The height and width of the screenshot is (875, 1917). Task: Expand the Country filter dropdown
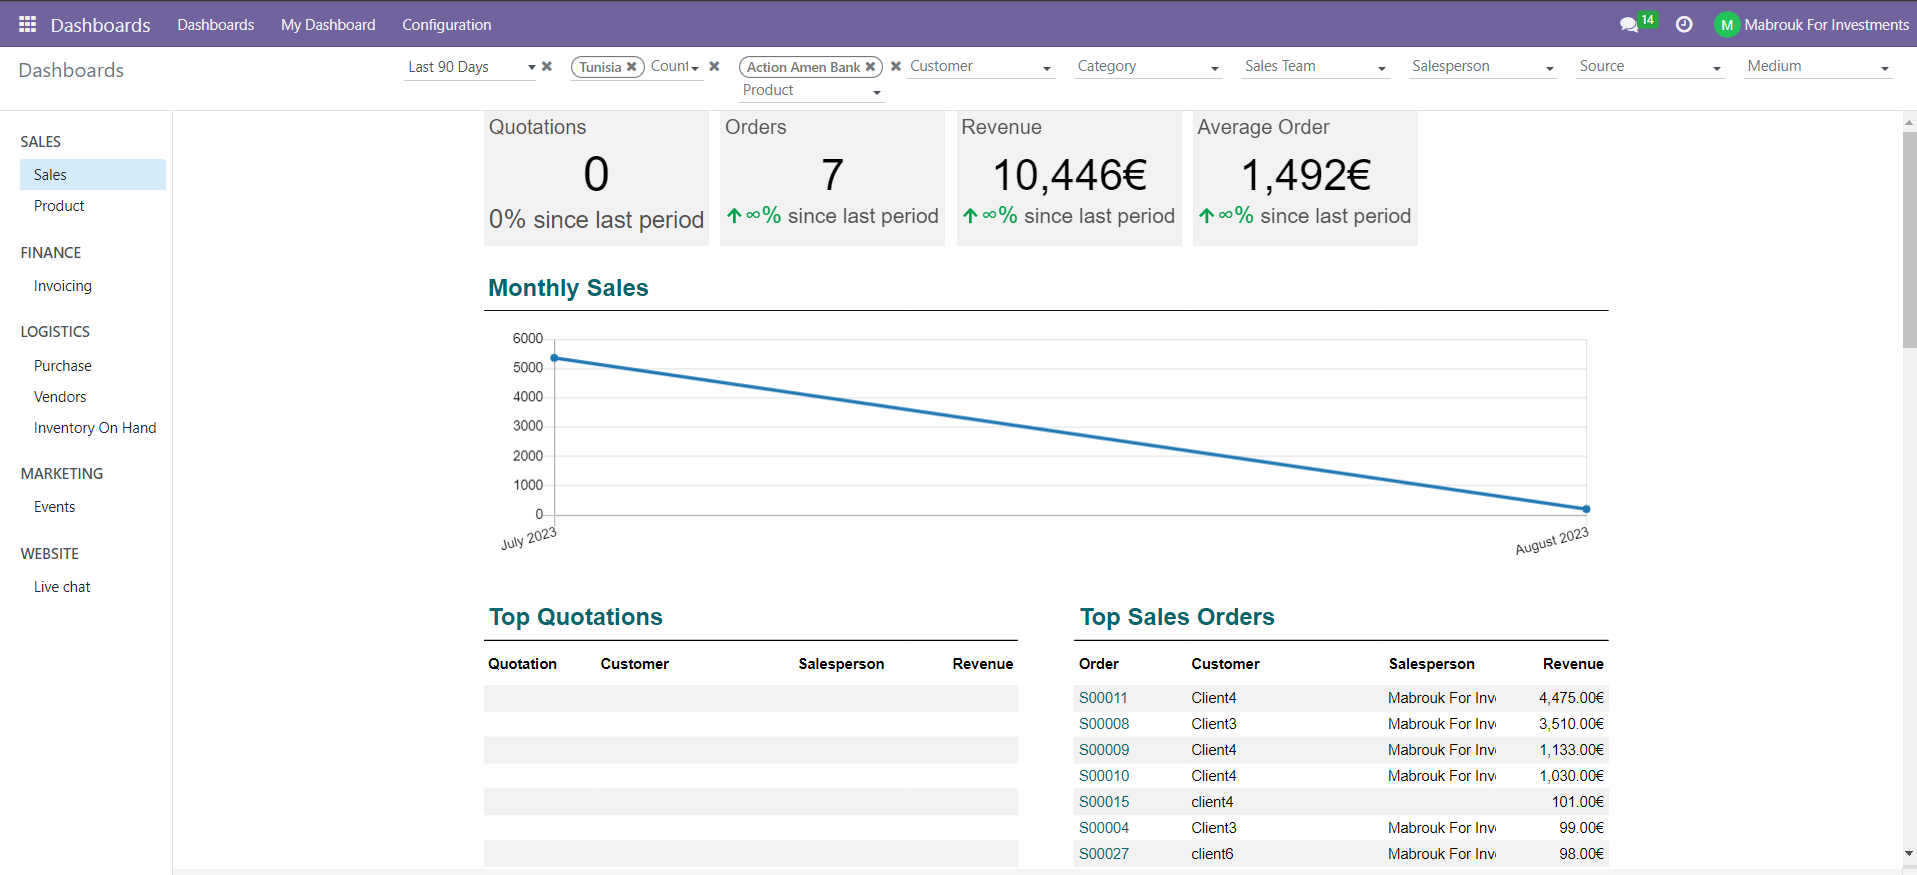tap(675, 67)
